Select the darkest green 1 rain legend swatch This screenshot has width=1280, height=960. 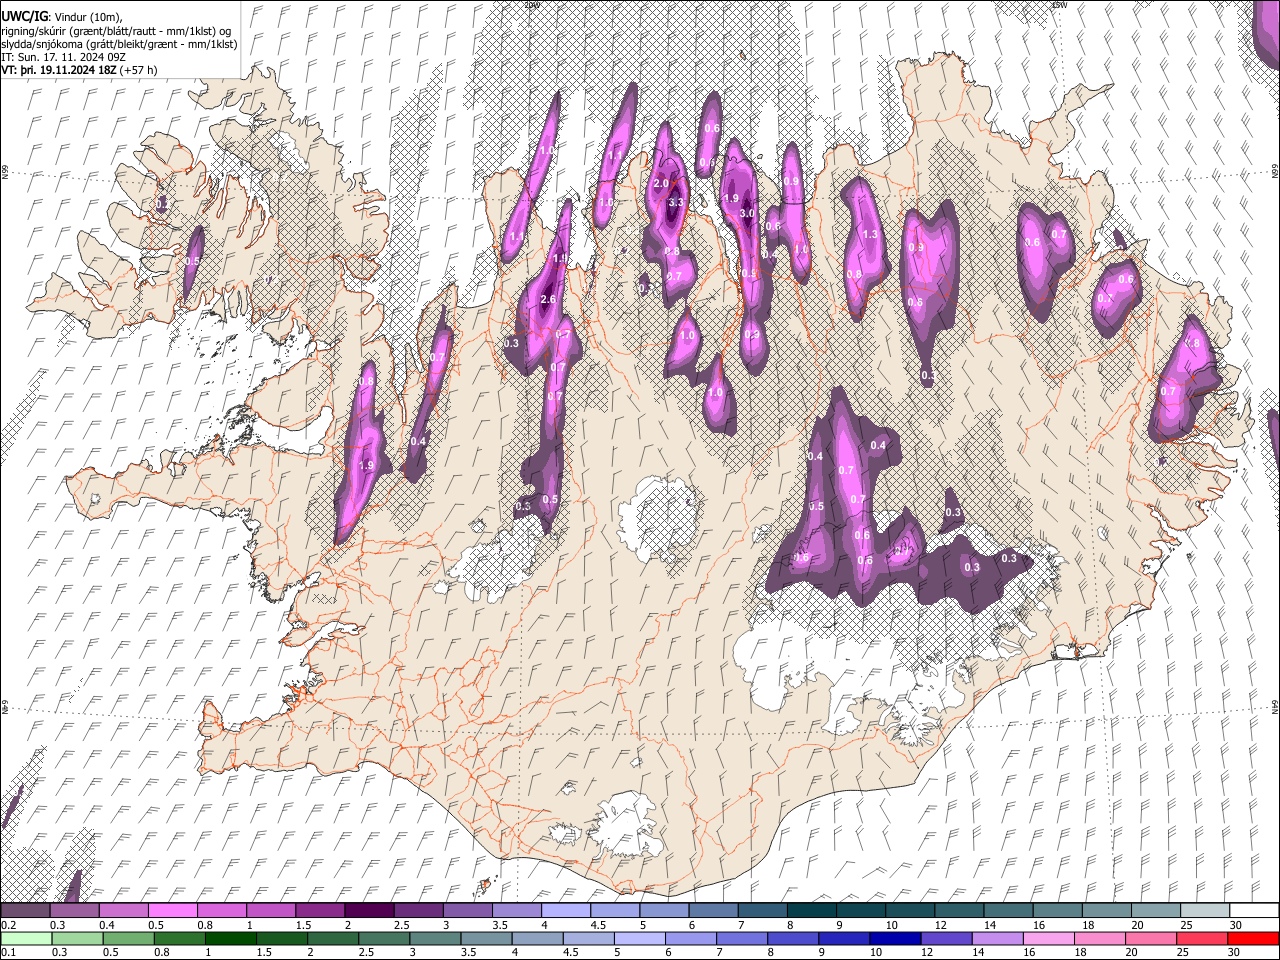pos(231,938)
